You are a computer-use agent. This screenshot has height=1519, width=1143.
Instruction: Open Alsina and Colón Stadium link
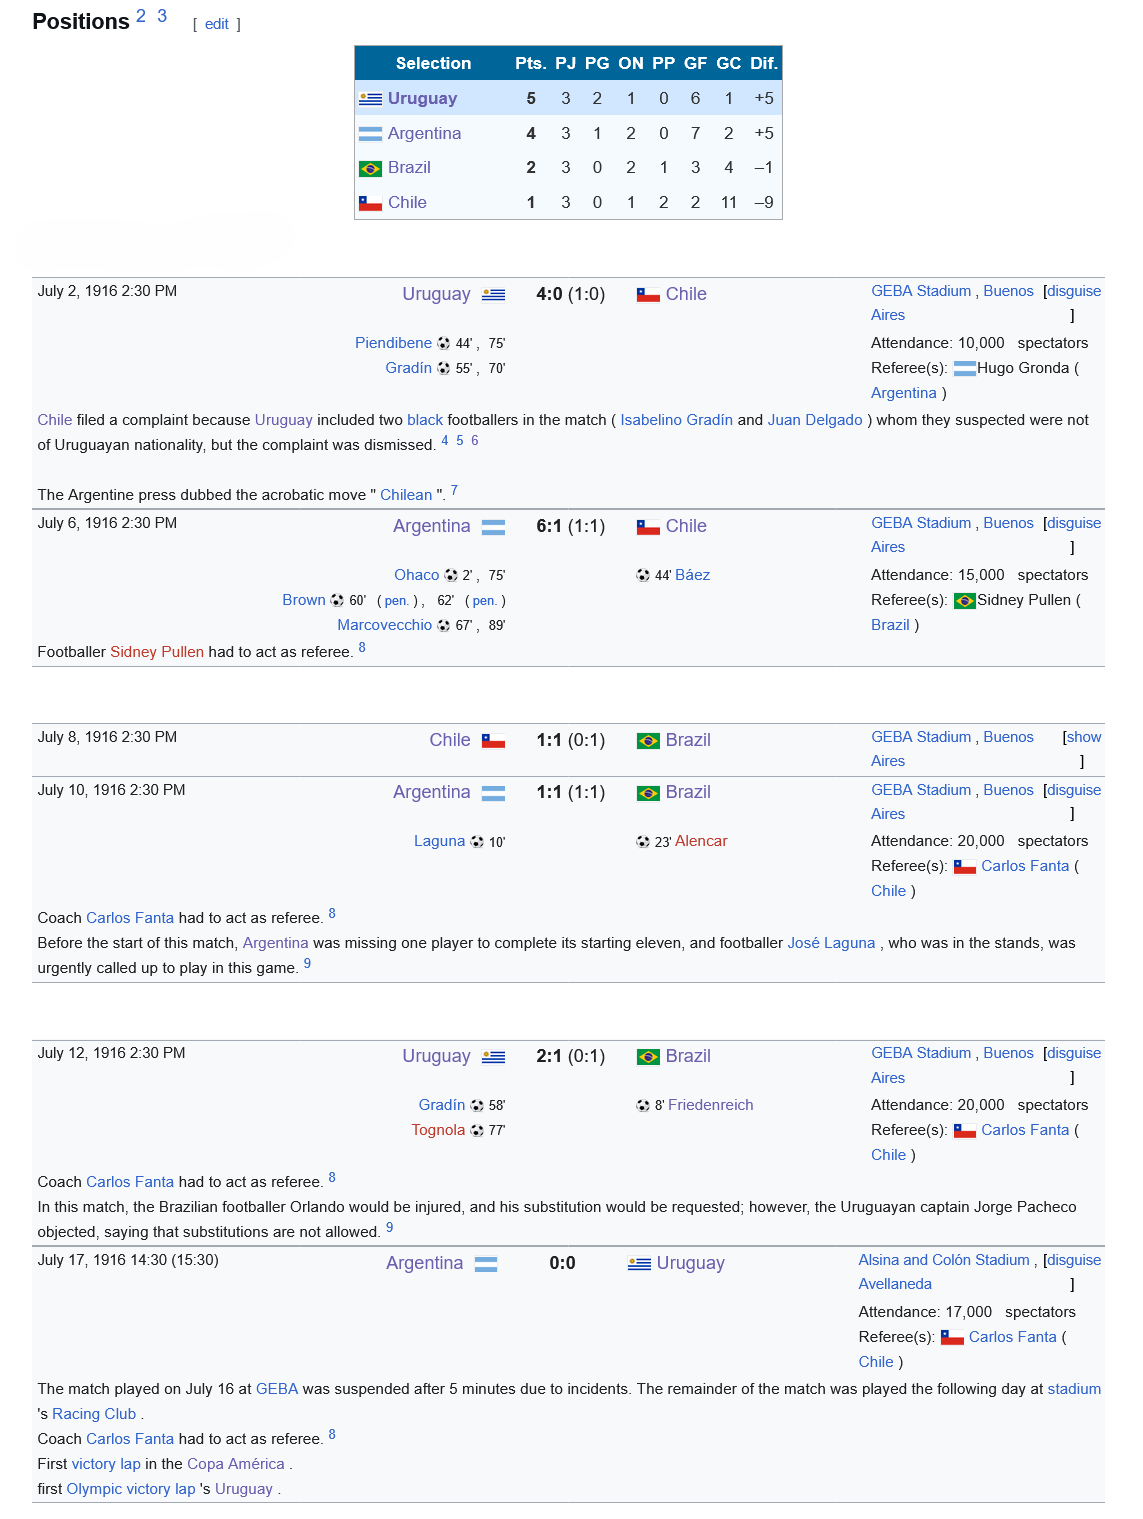(x=944, y=1260)
